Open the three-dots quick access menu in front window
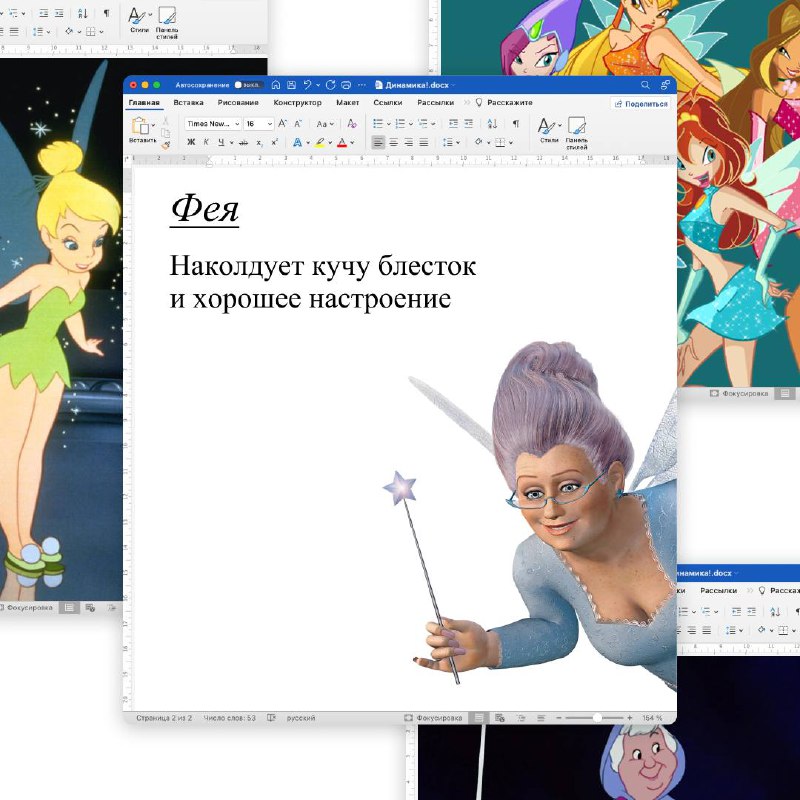 (x=362, y=85)
